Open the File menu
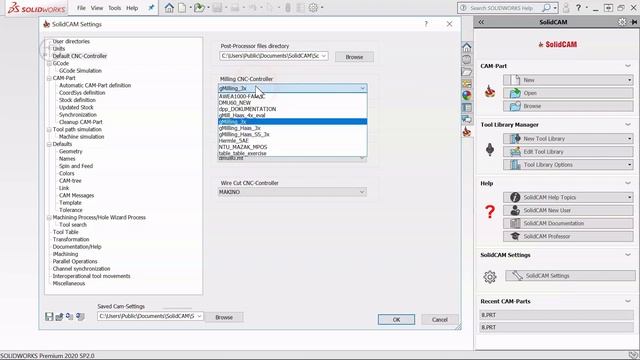640x360 pixels. [81, 8]
